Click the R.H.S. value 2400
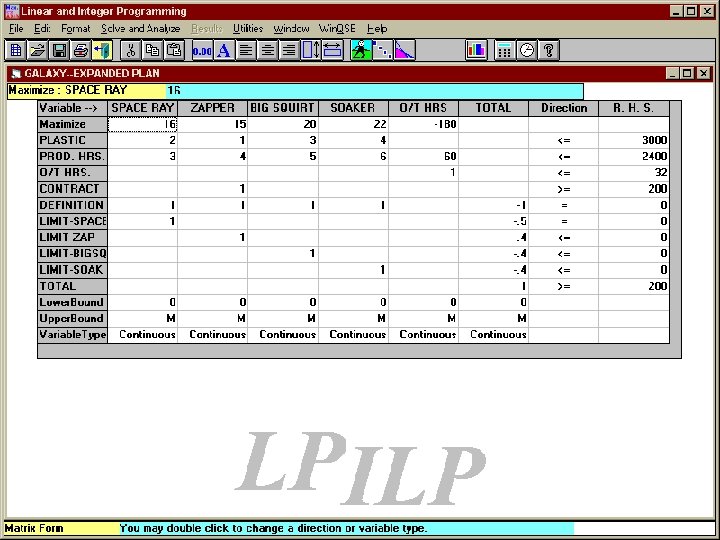 pyautogui.click(x=634, y=156)
